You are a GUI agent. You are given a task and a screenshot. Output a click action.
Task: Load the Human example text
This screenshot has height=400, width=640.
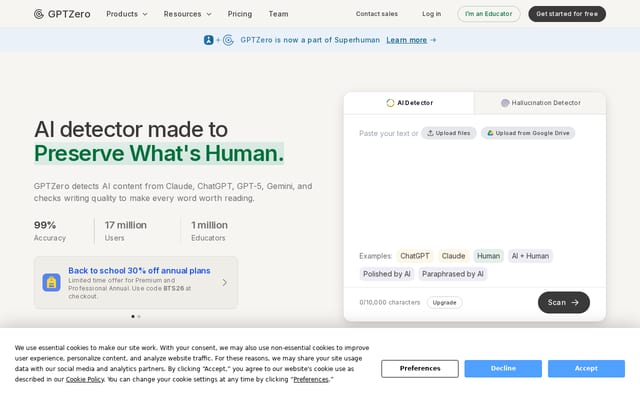489,256
